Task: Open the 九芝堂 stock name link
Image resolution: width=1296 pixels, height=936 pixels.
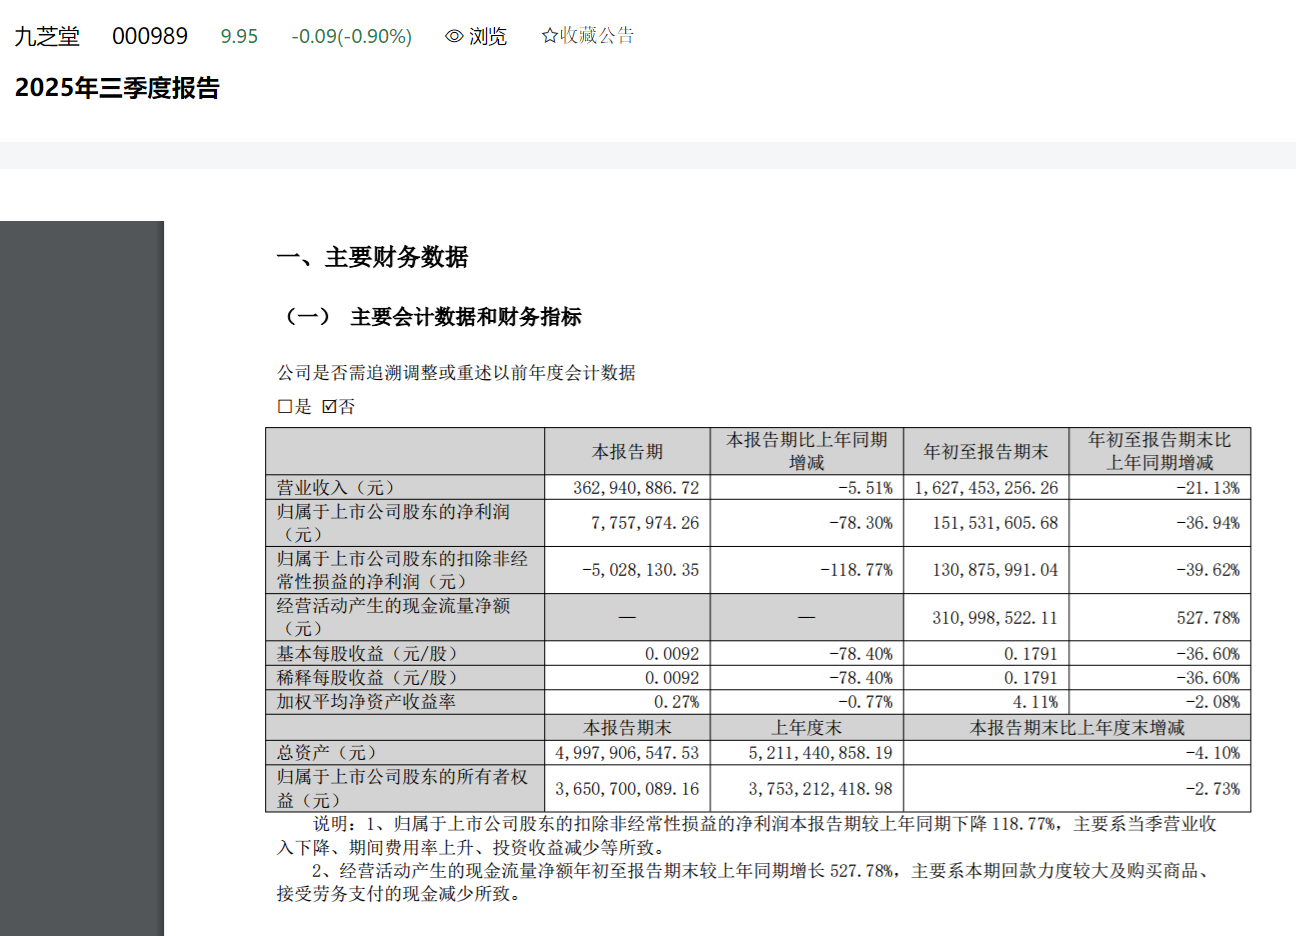Action: point(47,36)
